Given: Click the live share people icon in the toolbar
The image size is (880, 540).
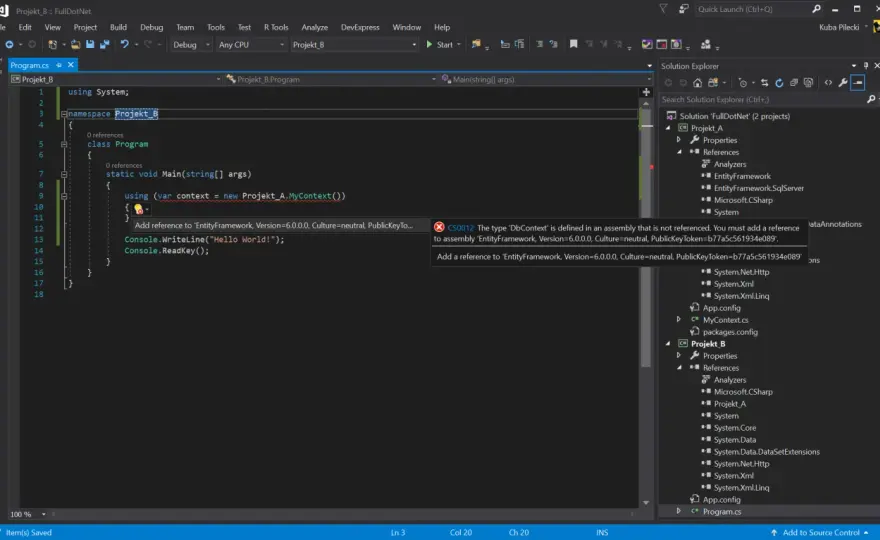Looking at the screenshot, I should click(705, 44).
